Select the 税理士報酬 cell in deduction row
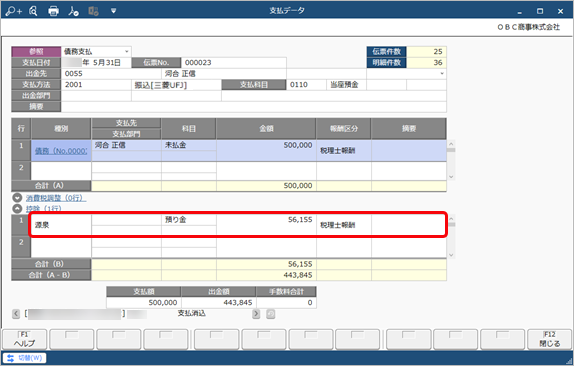 pyautogui.click(x=344, y=225)
